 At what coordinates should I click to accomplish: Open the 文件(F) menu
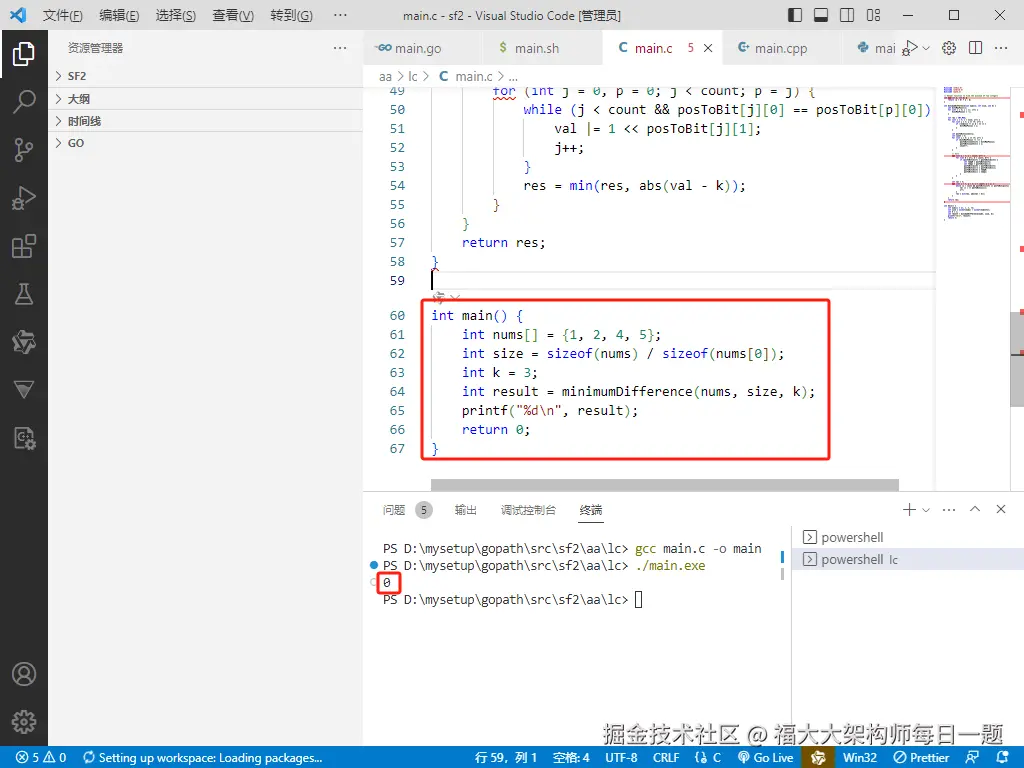[63, 15]
